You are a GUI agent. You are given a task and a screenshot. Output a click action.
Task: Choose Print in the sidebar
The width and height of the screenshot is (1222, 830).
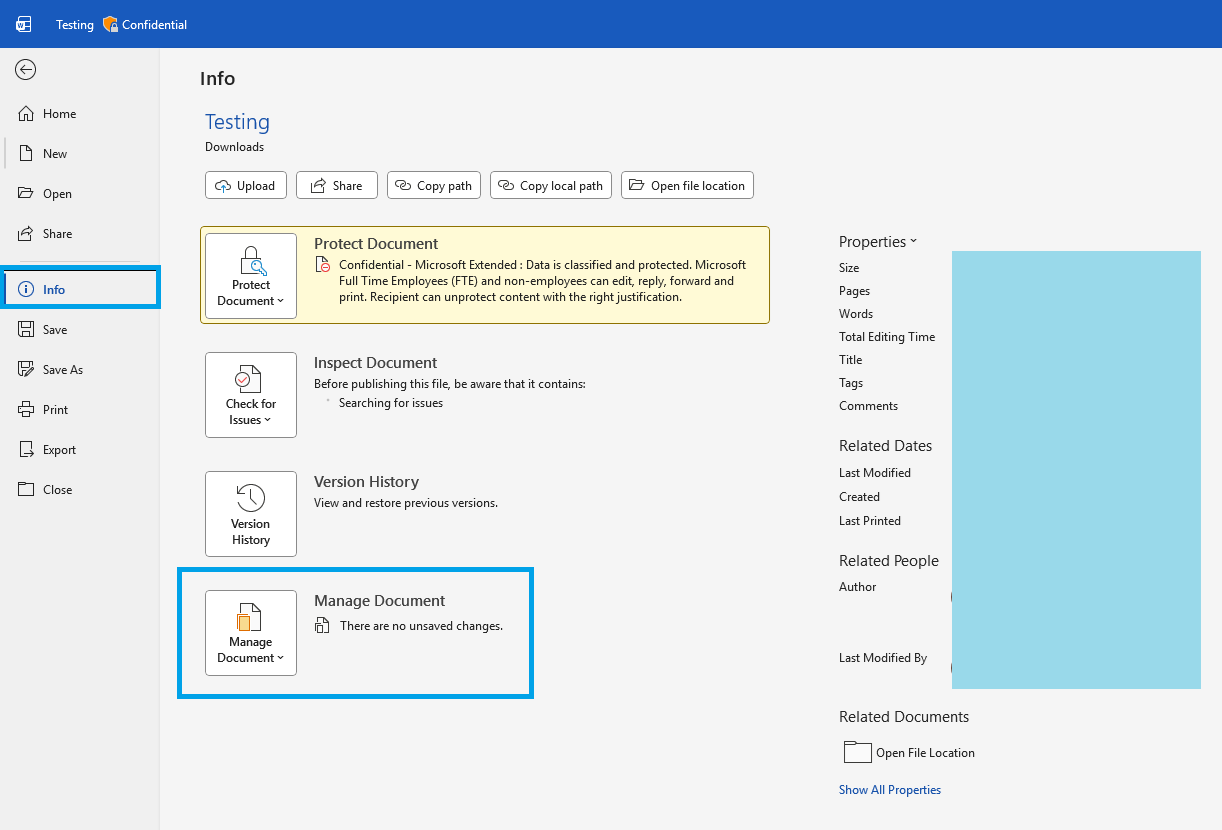(x=80, y=410)
